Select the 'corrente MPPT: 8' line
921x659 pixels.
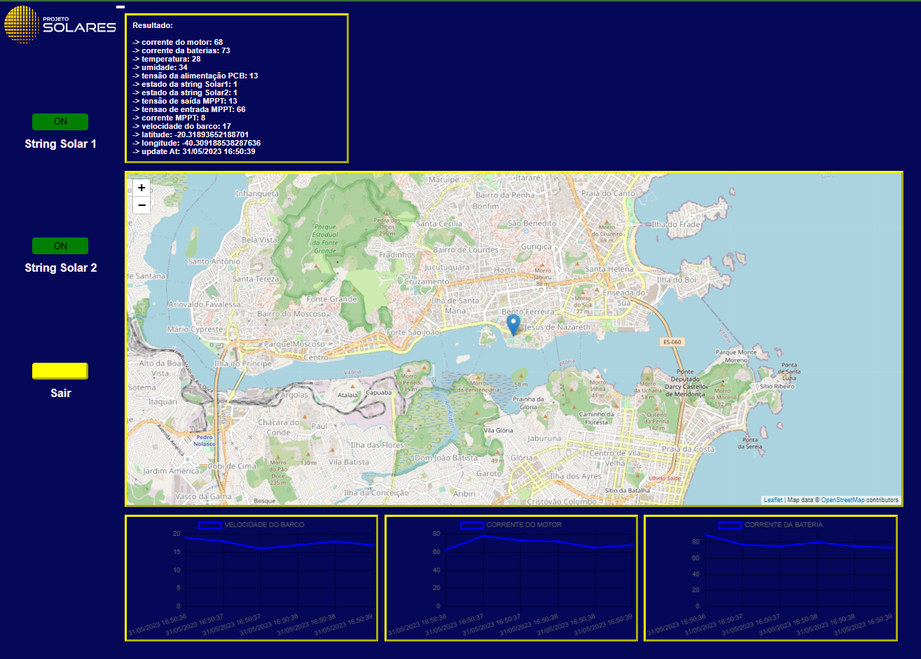(169, 118)
